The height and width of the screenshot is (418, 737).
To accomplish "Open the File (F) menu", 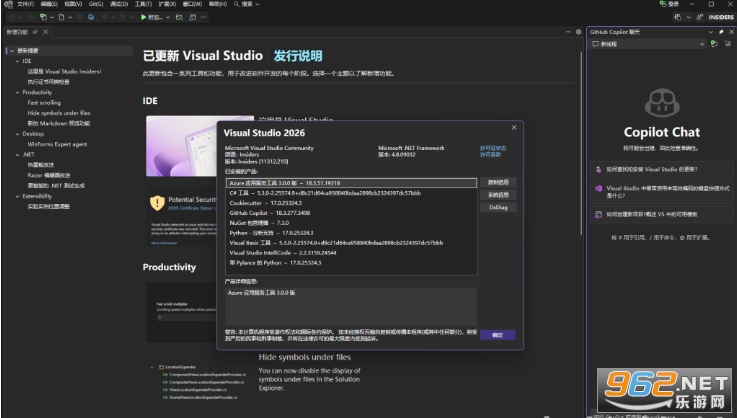I will 25,4.
